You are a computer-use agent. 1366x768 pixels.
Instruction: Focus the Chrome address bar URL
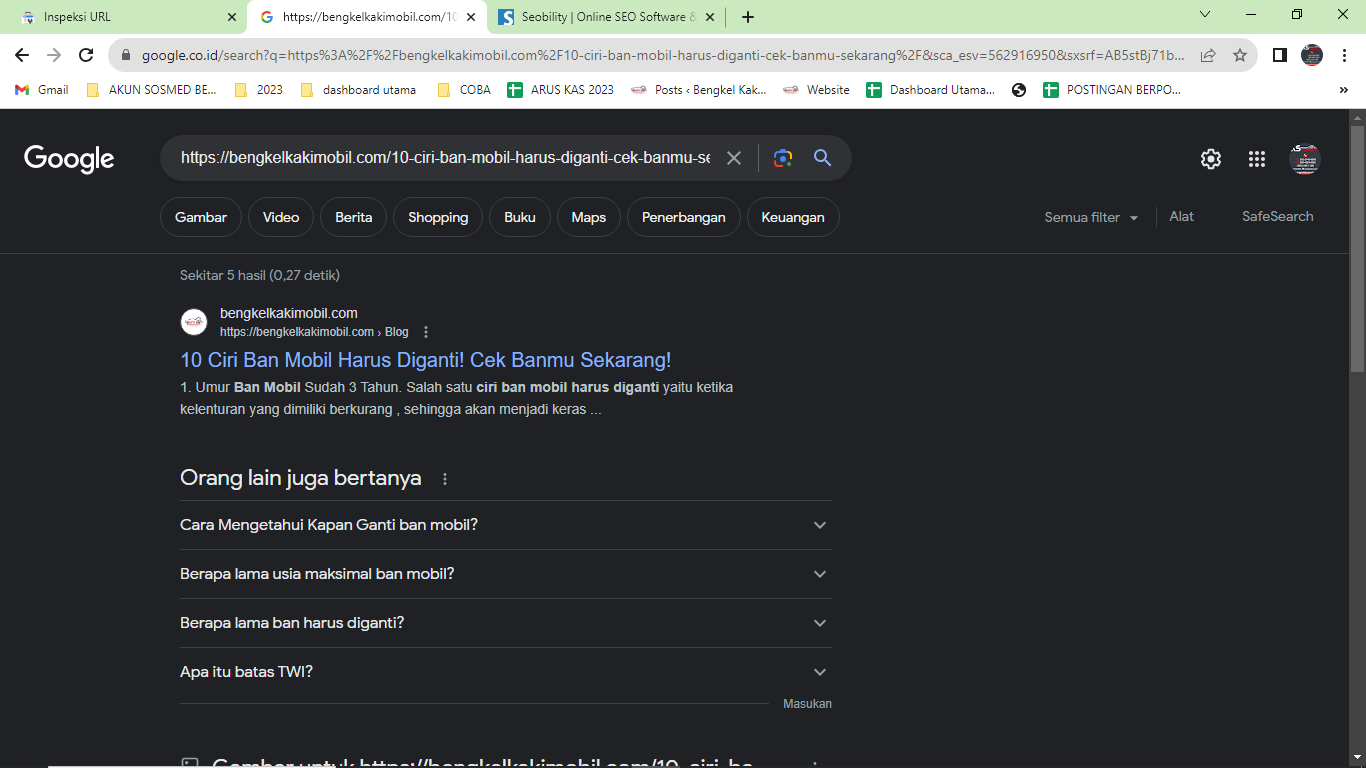[x=663, y=56]
